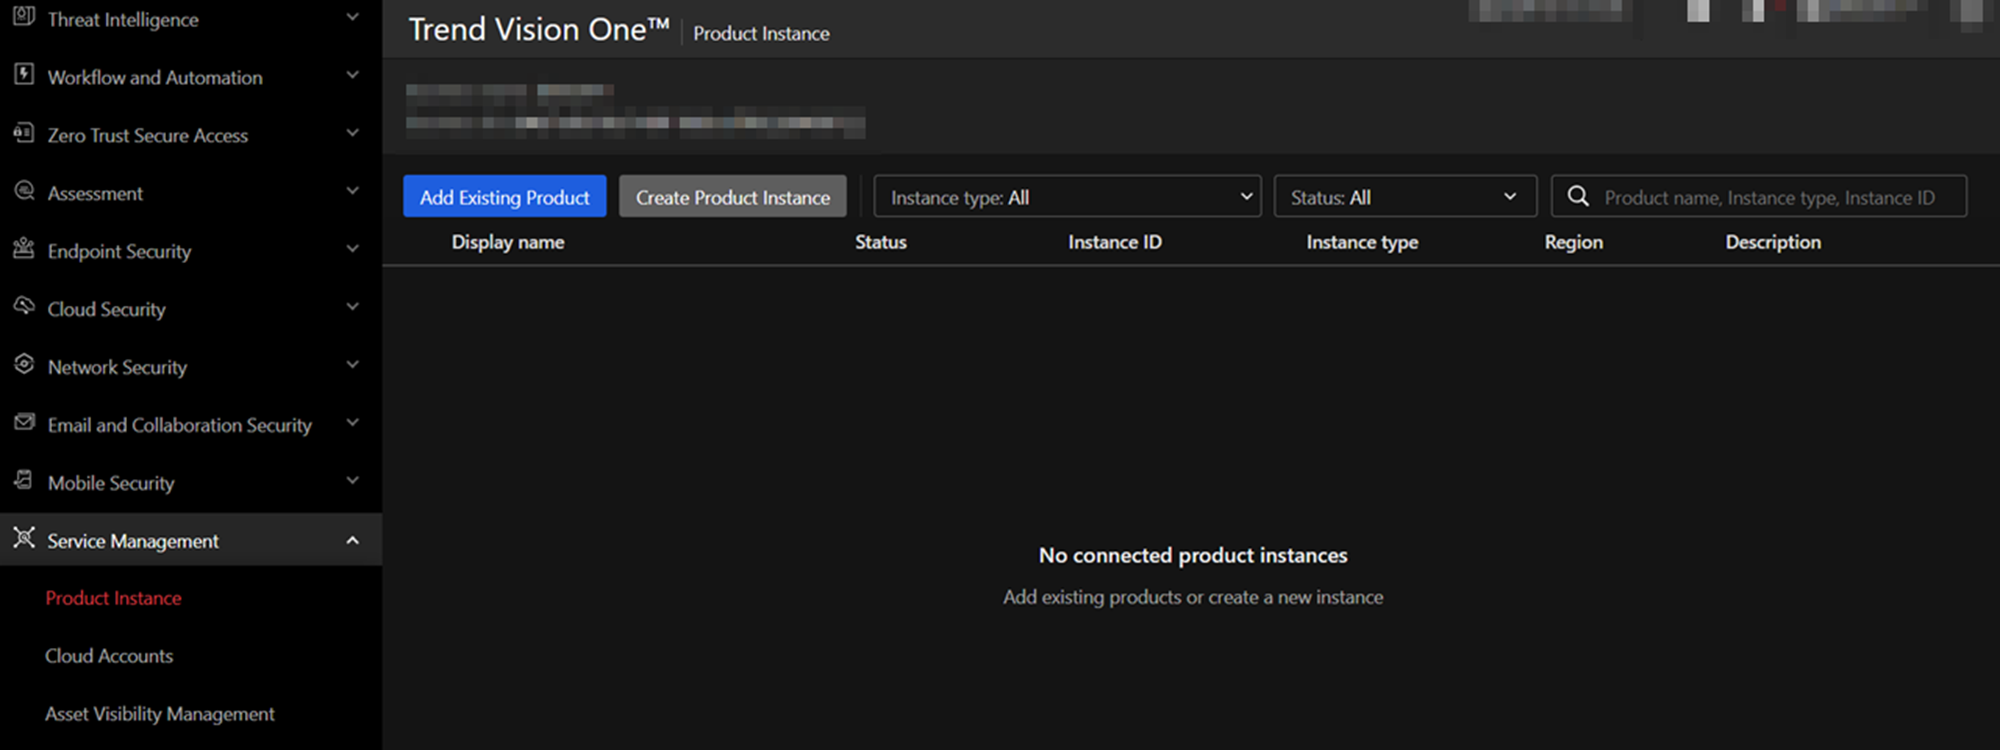Screen dimensions: 2000x750
Task: Click the Email and Collaboration Security icon
Action: coord(24,423)
